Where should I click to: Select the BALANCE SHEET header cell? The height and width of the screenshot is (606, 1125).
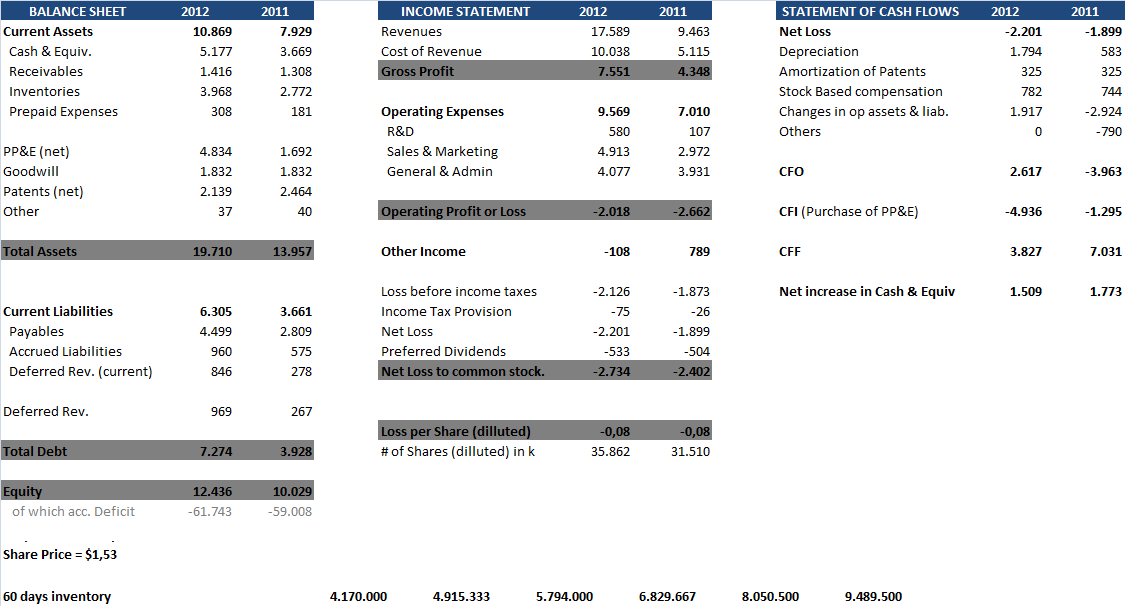75,11
